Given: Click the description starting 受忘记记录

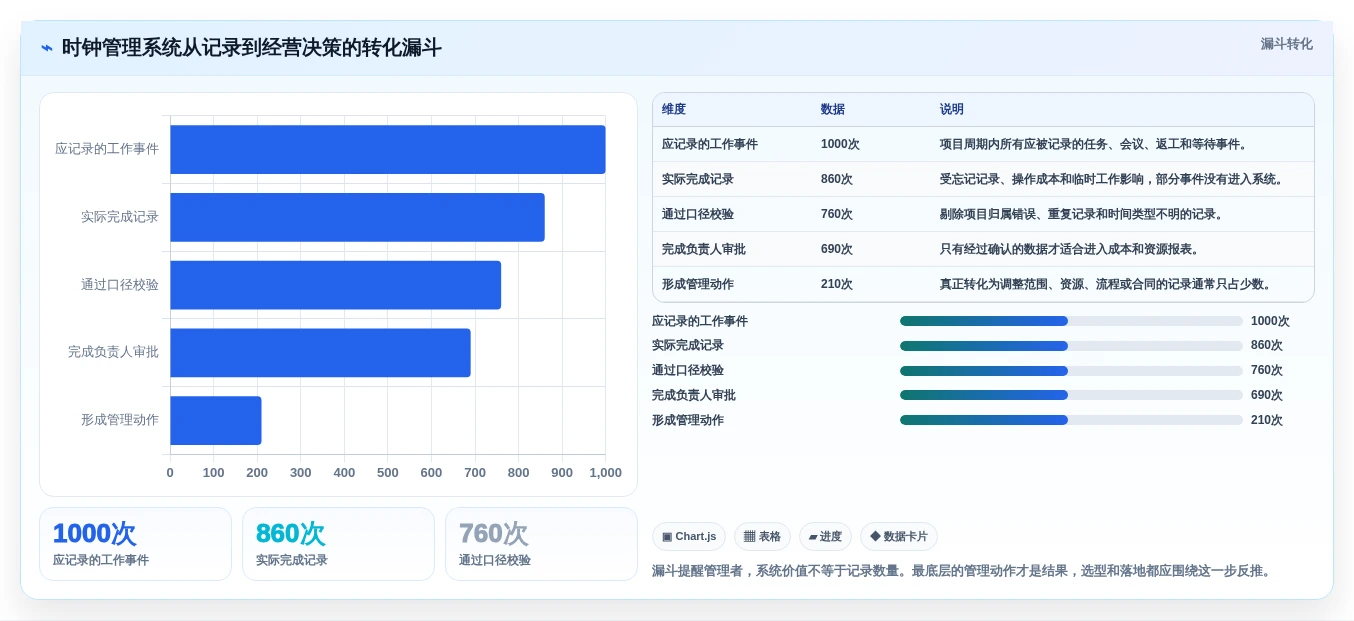Looking at the screenshot, I should 1112,179.
